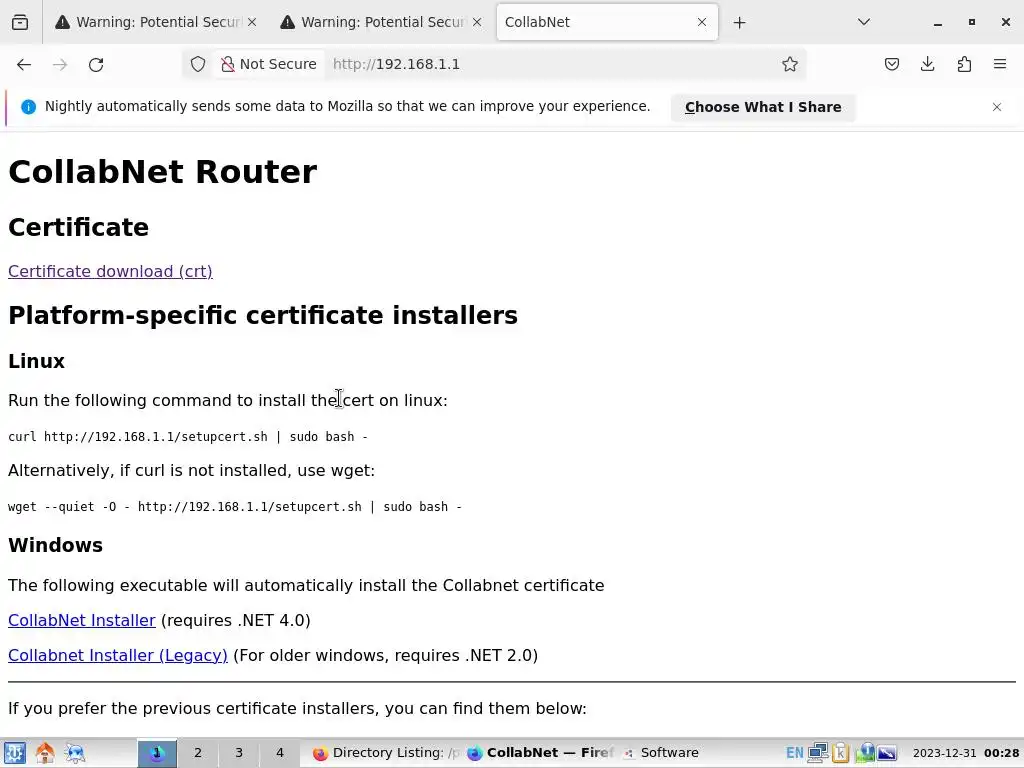Click the Linux section heading
The image size is (1024, 768).
[37, 361]
